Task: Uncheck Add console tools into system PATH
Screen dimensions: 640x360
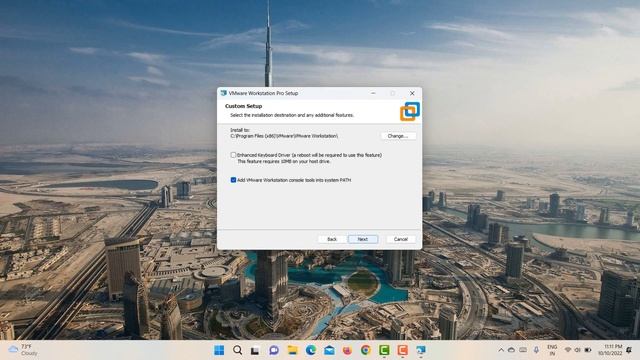Action: (x=233, y=180)
